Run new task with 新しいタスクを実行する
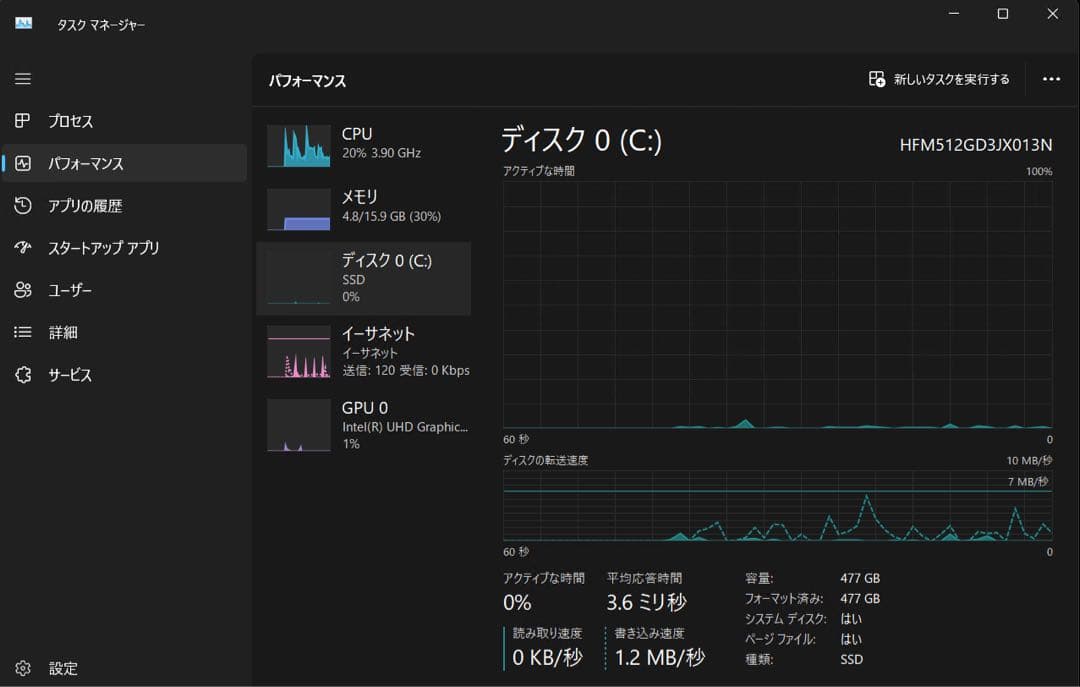 [x=939, y=79]
